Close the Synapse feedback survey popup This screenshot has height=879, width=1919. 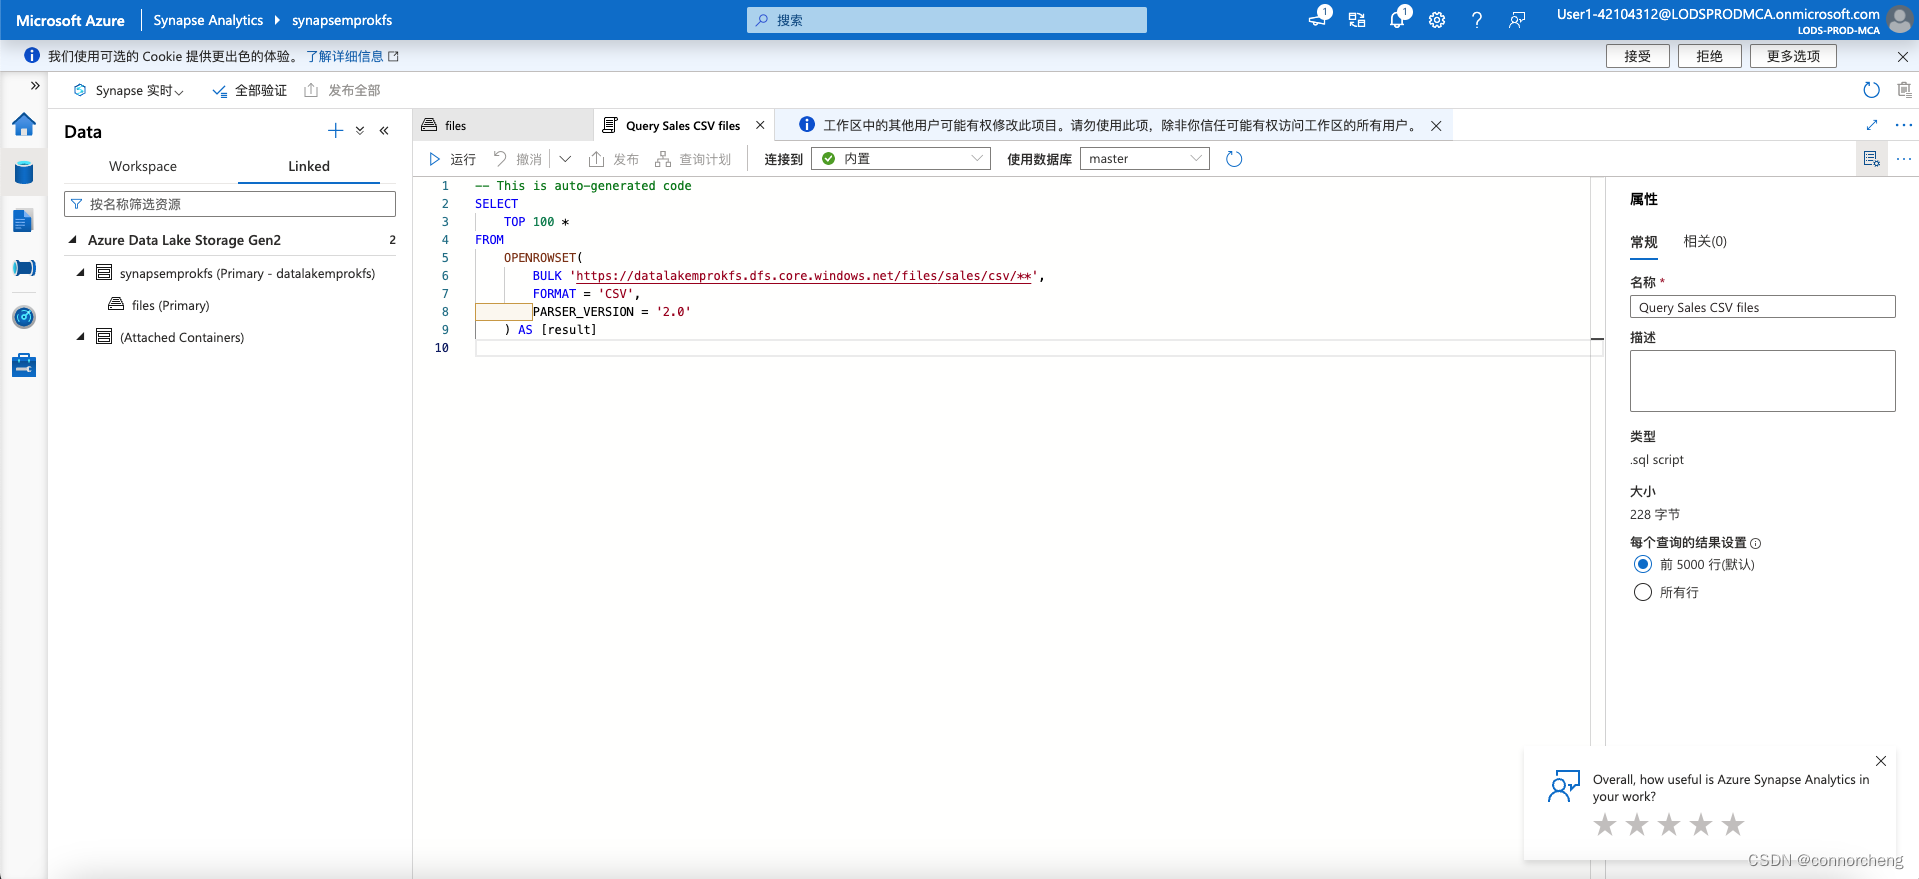coord(1881,761)
